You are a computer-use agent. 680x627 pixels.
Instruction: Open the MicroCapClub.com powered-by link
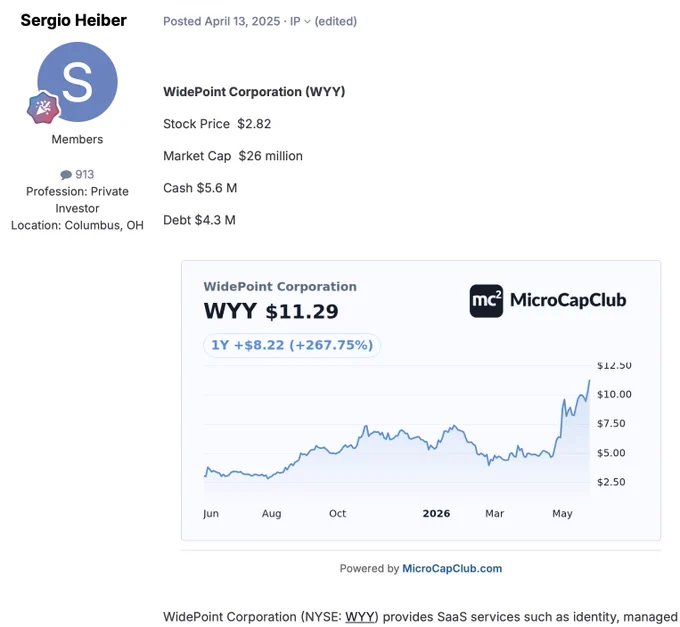click(452, 568)
